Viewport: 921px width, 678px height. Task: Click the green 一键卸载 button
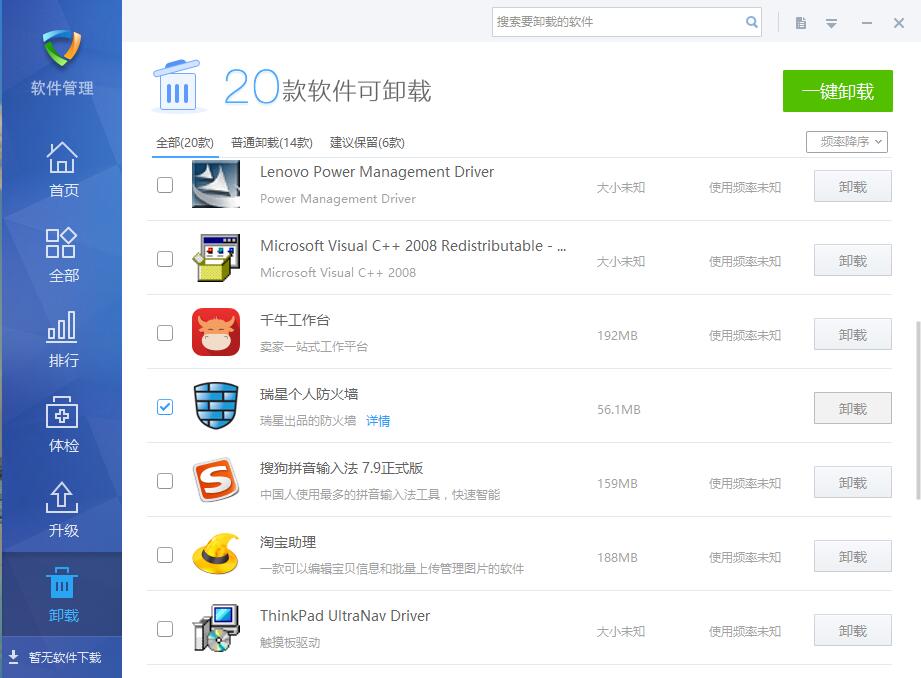tap(838, 91)
